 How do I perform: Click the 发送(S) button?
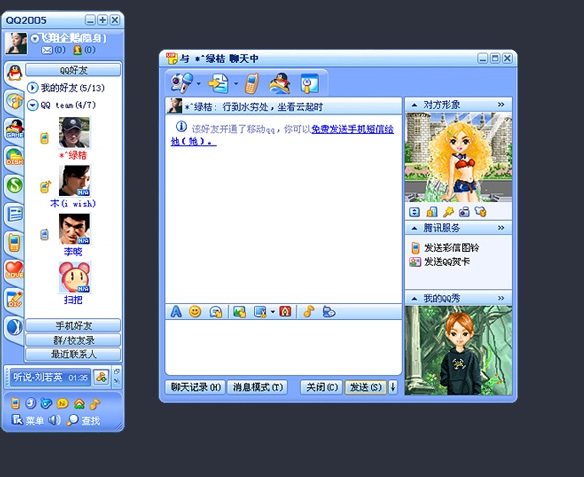pyautogui.click(x=365, y=387)
